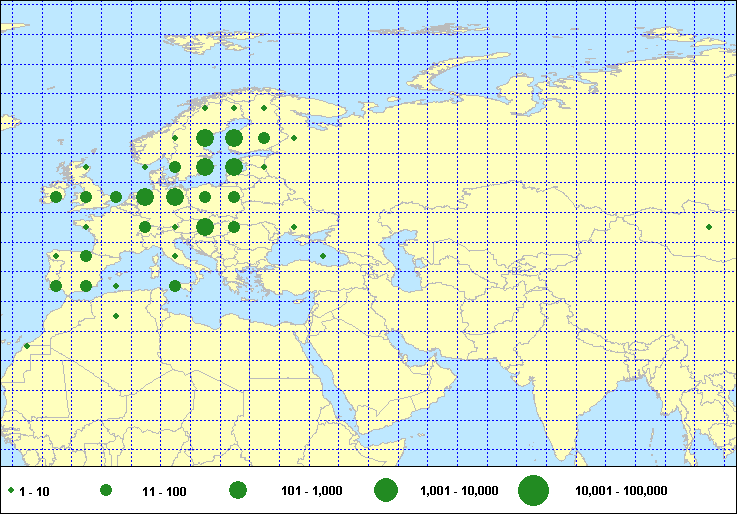Select the small marker in the Black Sea
The height and width of the screenshot is (514, 737).
point(322,256)
